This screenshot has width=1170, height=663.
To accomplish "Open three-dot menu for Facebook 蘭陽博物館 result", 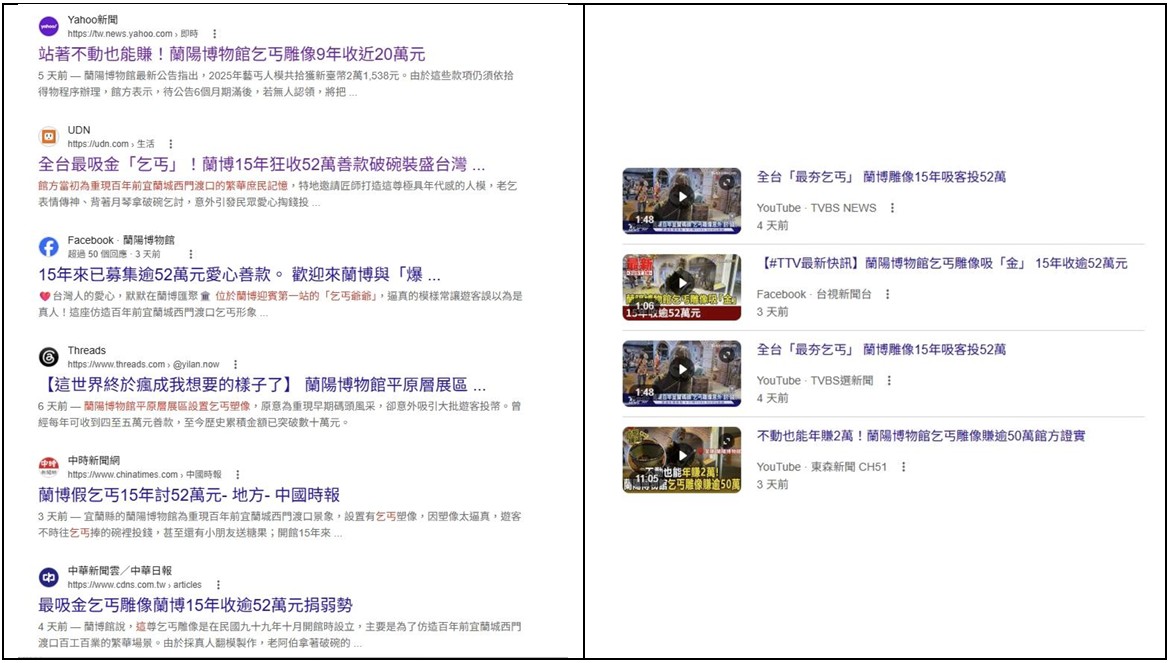I will coord(191,254).
